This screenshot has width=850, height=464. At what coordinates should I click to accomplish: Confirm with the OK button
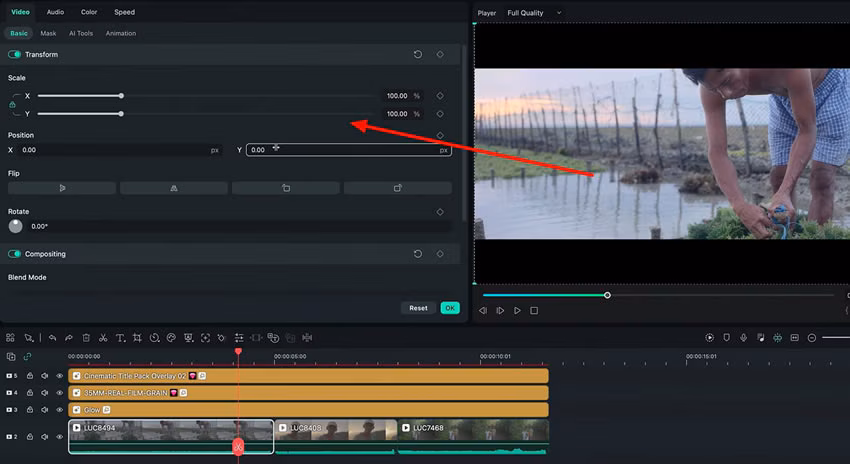(x=450, y=308)
